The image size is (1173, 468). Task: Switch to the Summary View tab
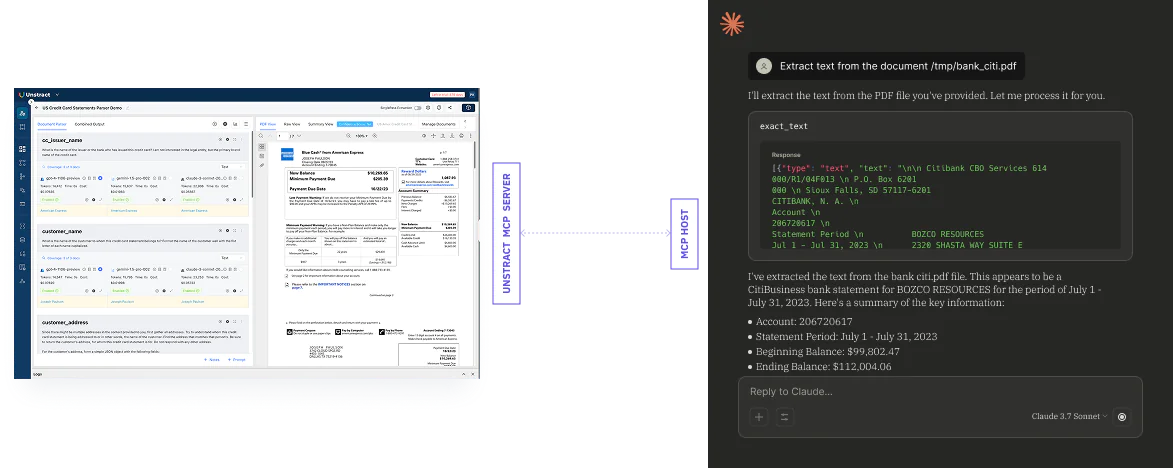[x=320, y=124]
